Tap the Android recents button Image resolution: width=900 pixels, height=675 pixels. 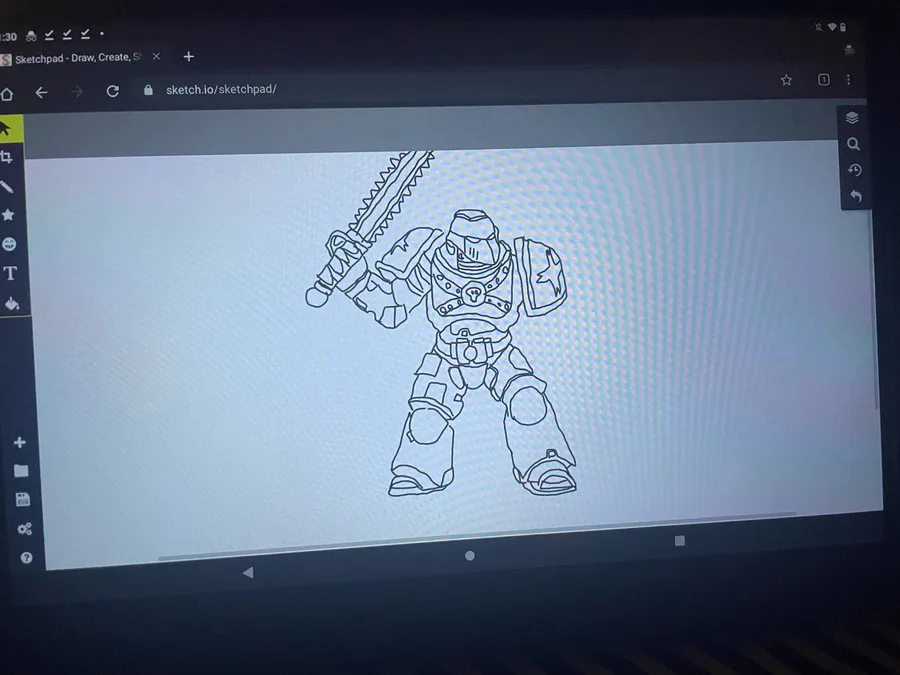tap(680, 541)
